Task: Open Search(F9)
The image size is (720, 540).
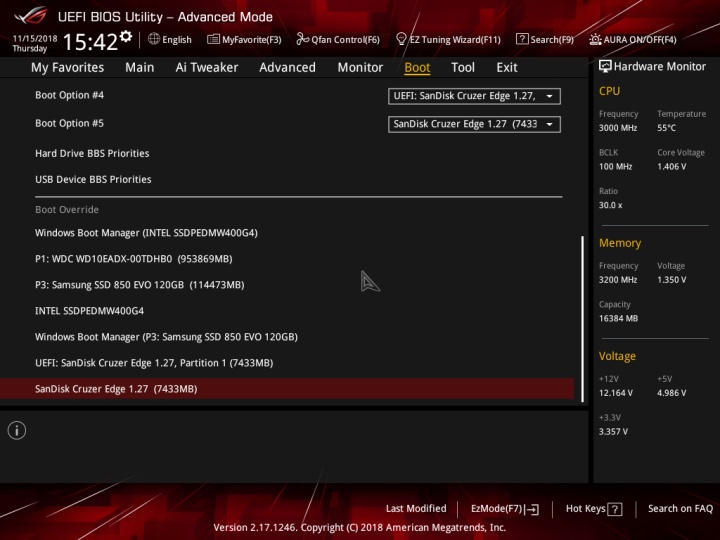Action: pos(552,39)
